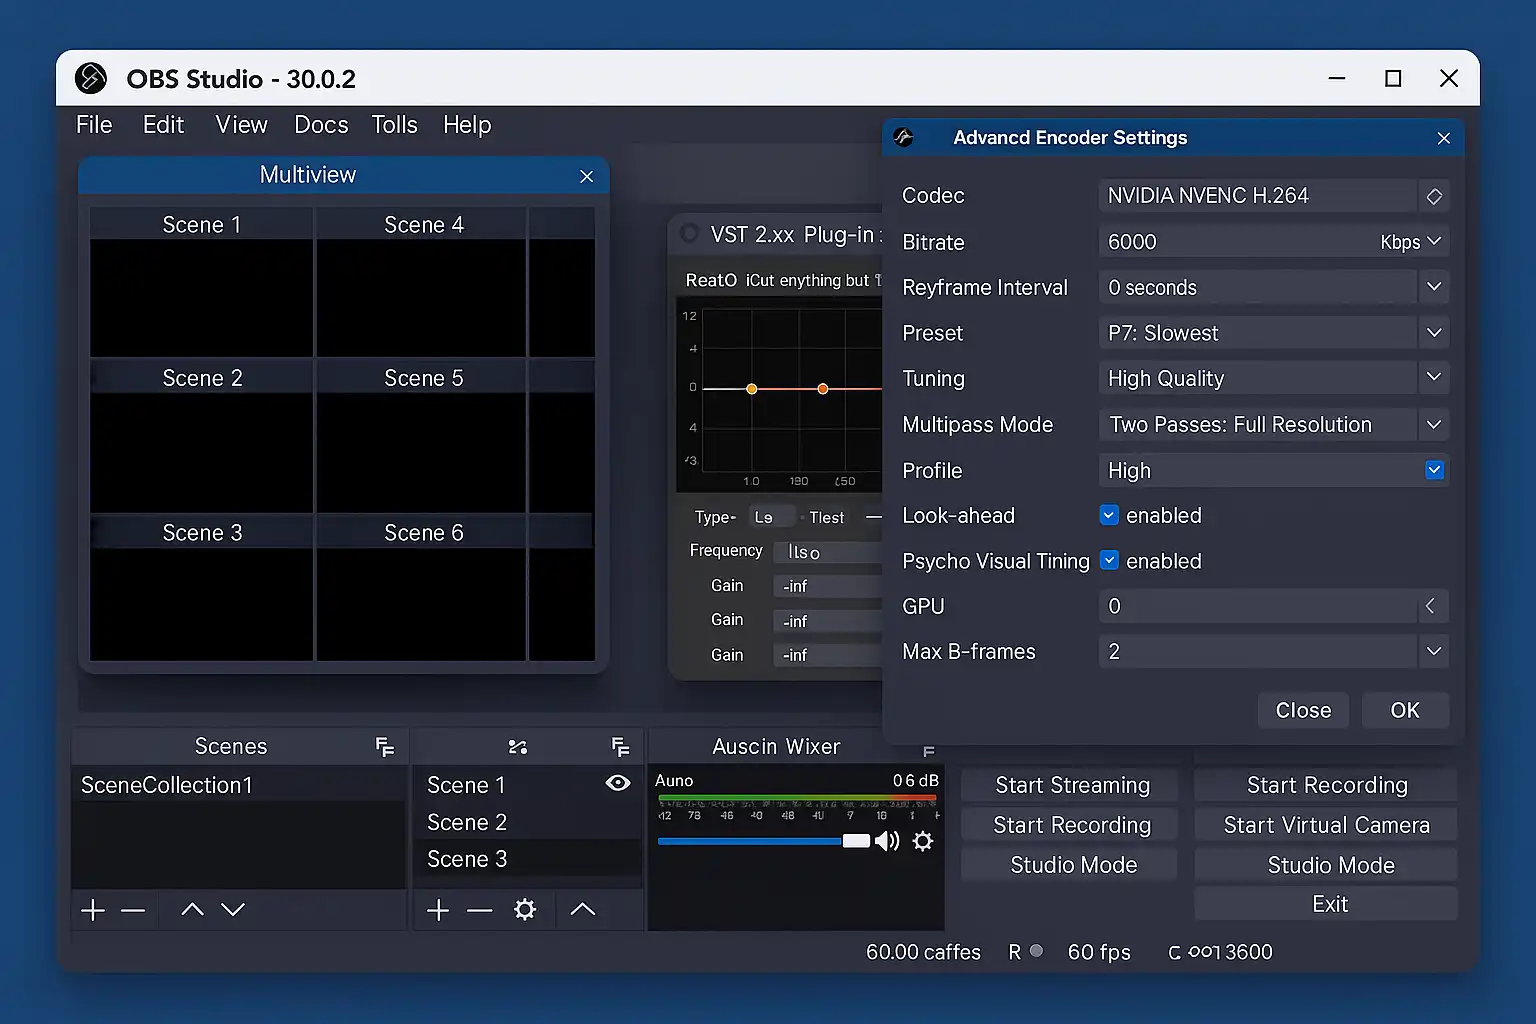Expand the Preset dropdown arrow
Image resolution: width=1536 pixels, height=1024 pixels.
pyautogui.click(x=1434, y=333)
